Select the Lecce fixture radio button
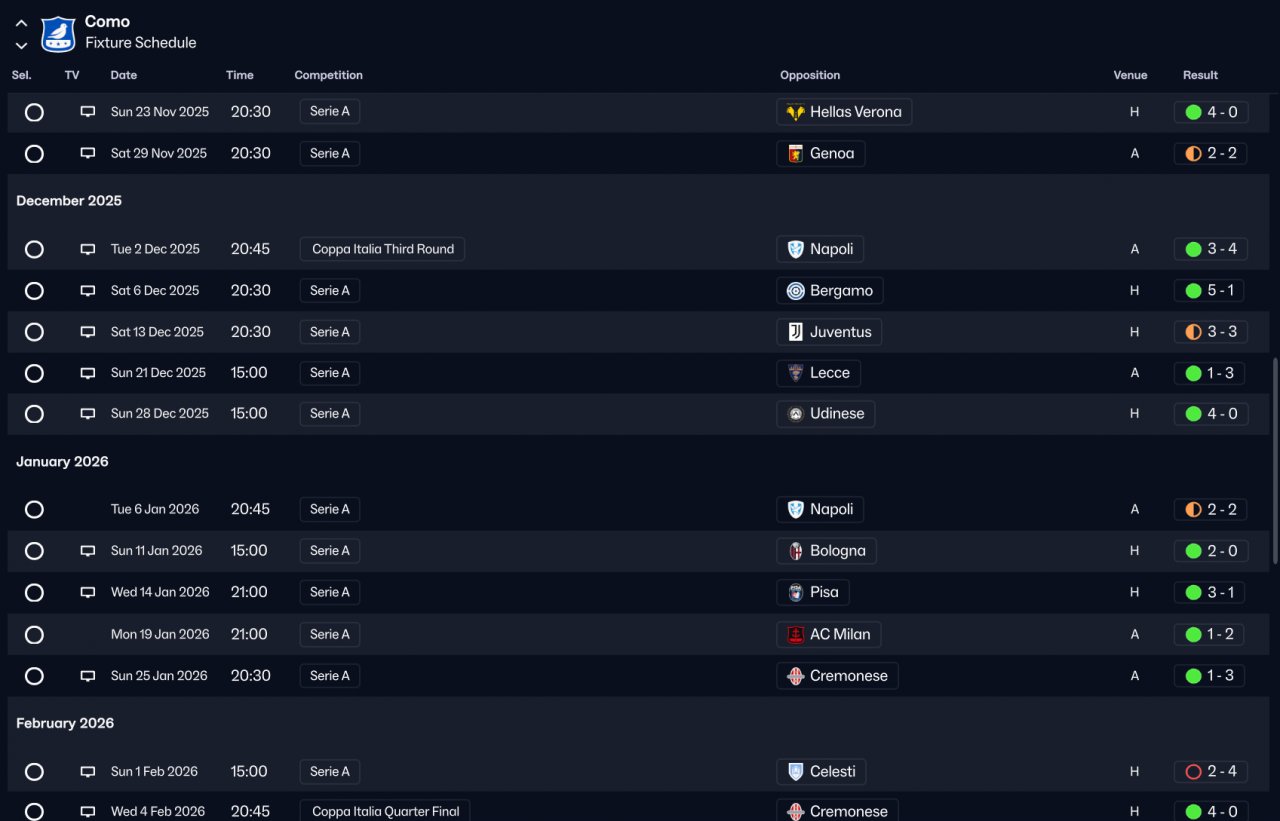 tap(34, 373)
